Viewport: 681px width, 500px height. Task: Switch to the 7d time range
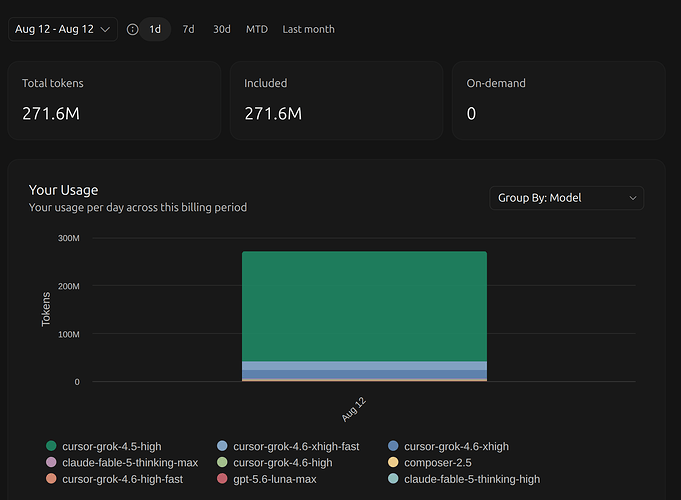[188, 29]
